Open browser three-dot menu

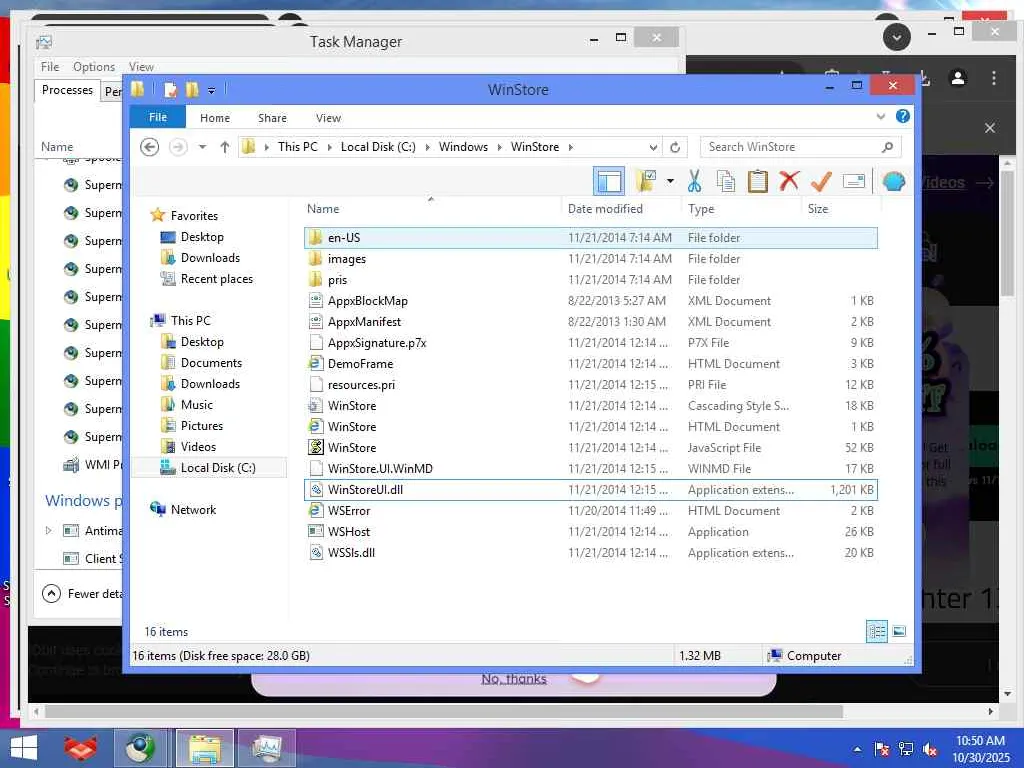pyautogui.click(x=993, y=78)
